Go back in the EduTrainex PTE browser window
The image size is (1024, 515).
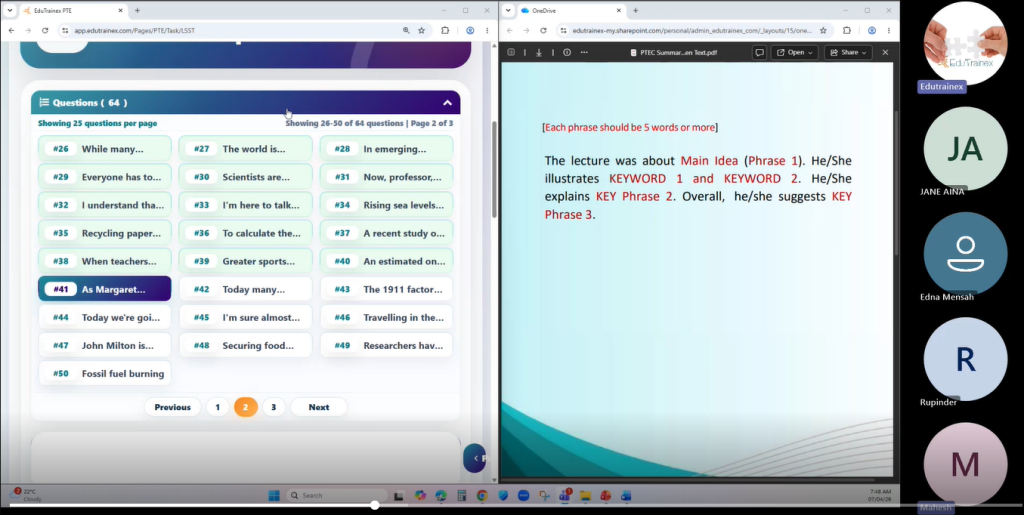point(11,31)
